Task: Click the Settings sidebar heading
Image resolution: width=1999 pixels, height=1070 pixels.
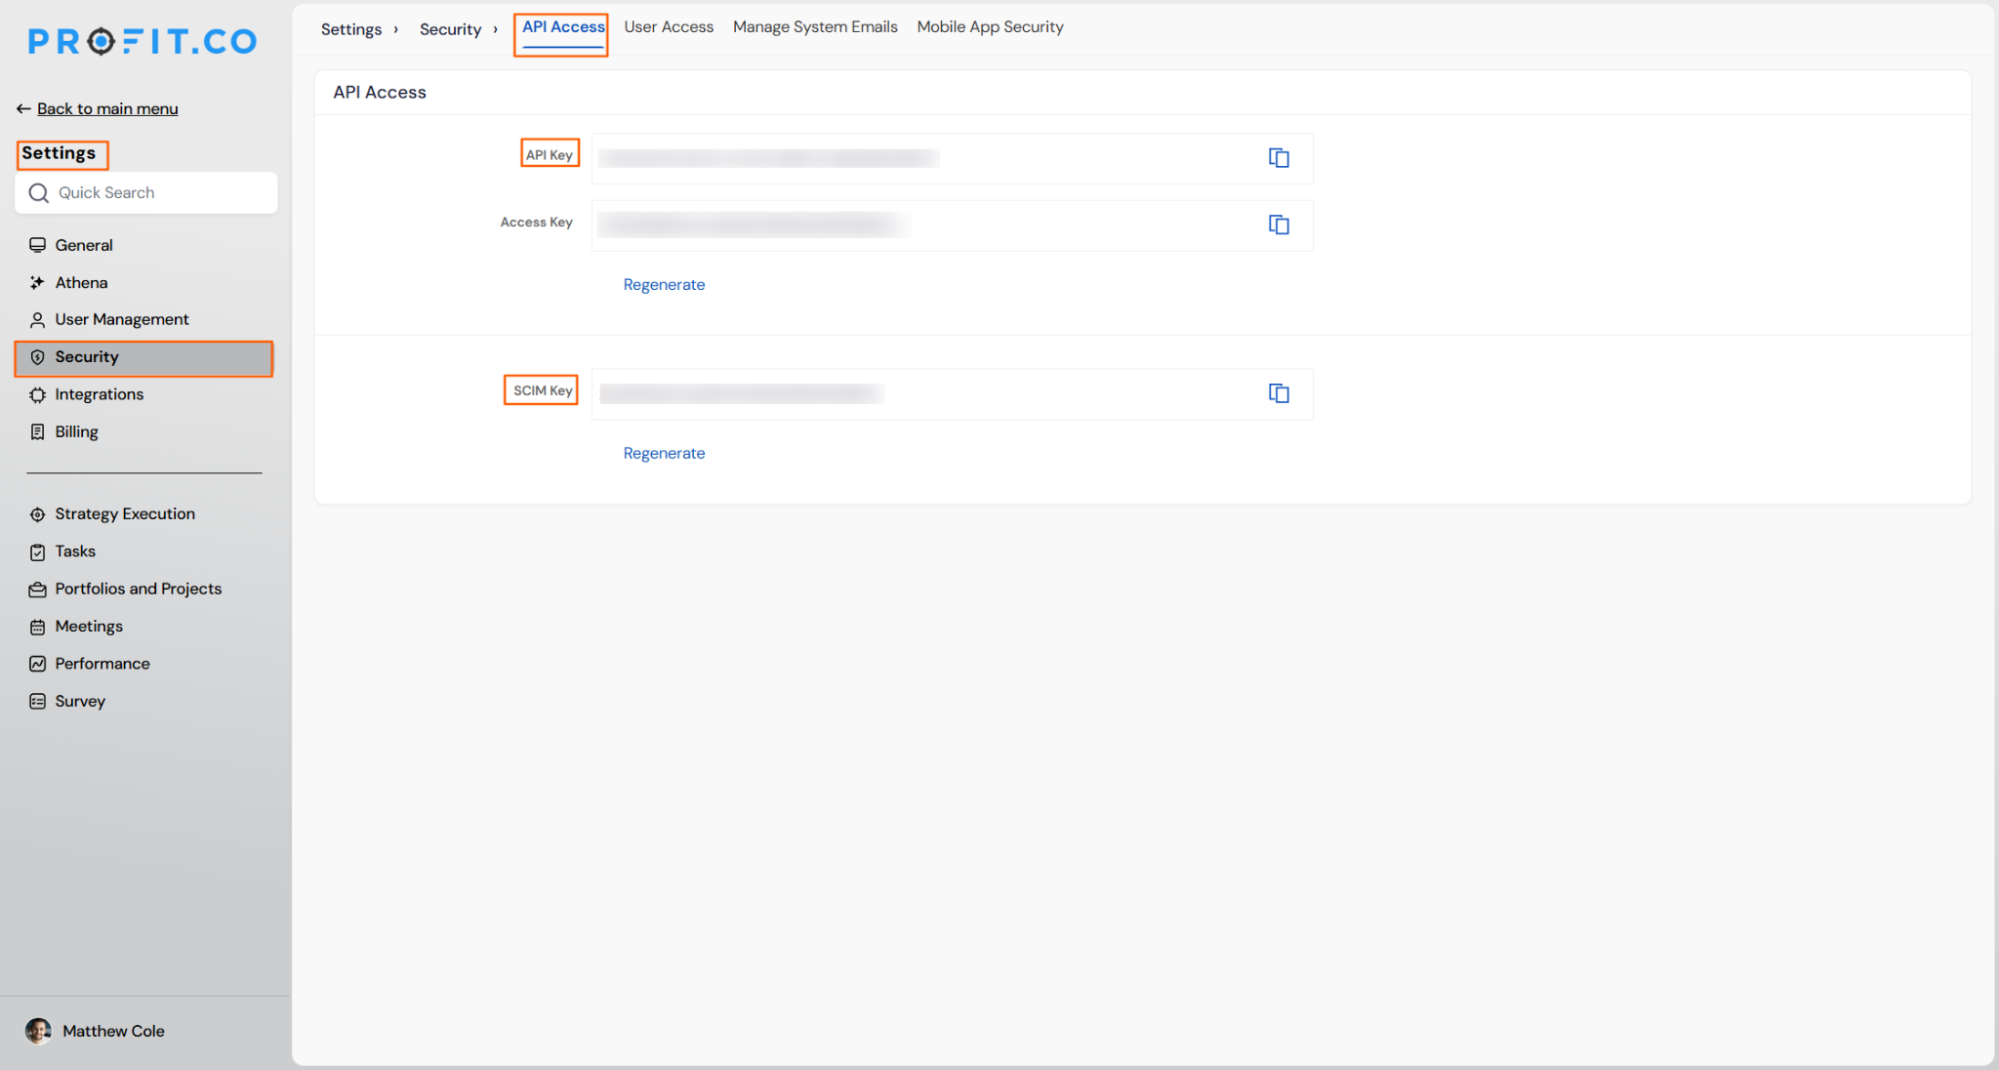Action: [59, 153]
